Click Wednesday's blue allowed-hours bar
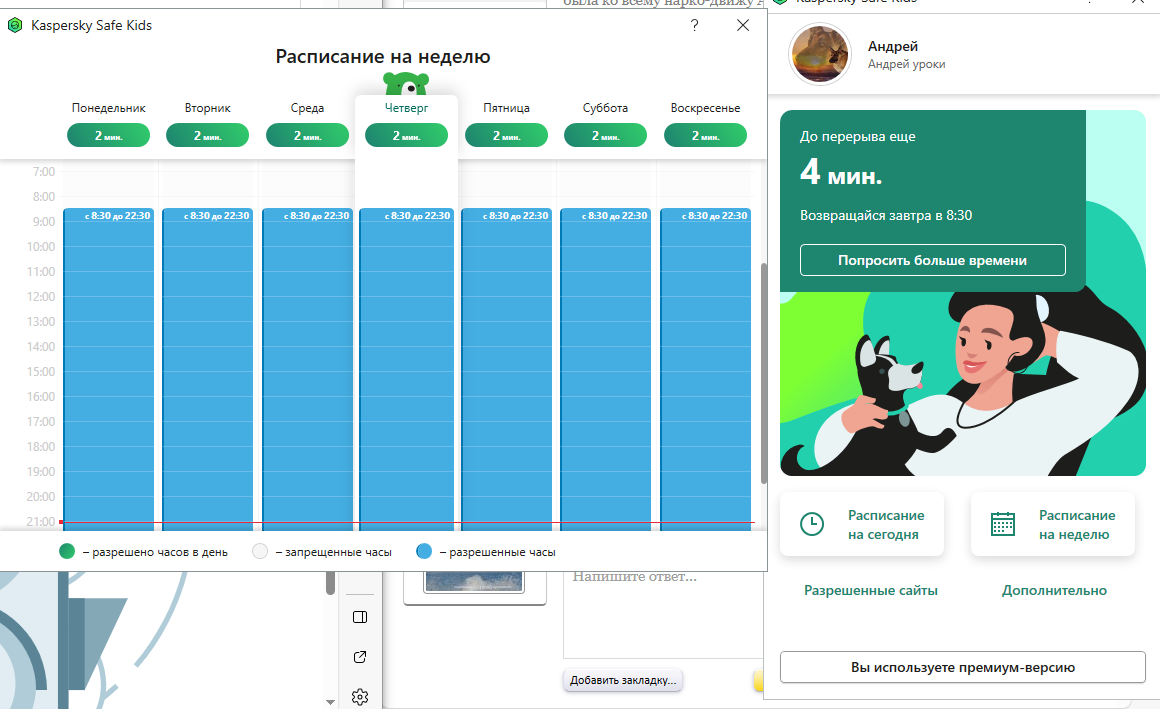The width and height of the screenshot is (1160, 709). [x=308, y=369]
